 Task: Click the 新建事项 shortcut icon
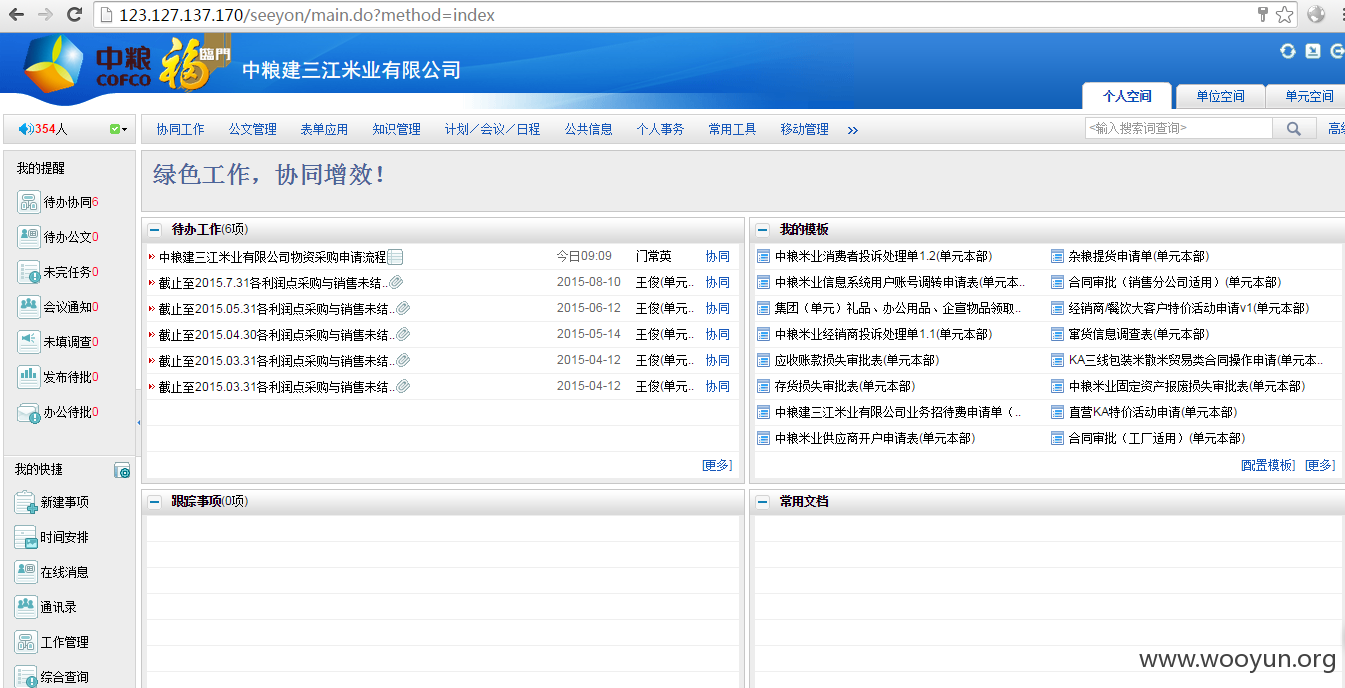26,502
